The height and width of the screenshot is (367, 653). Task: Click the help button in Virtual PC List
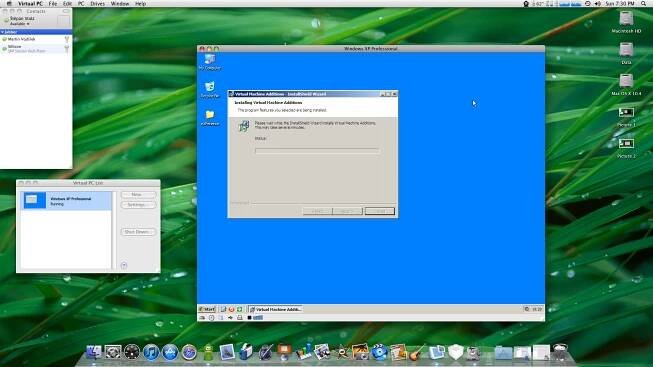[124, 265]
